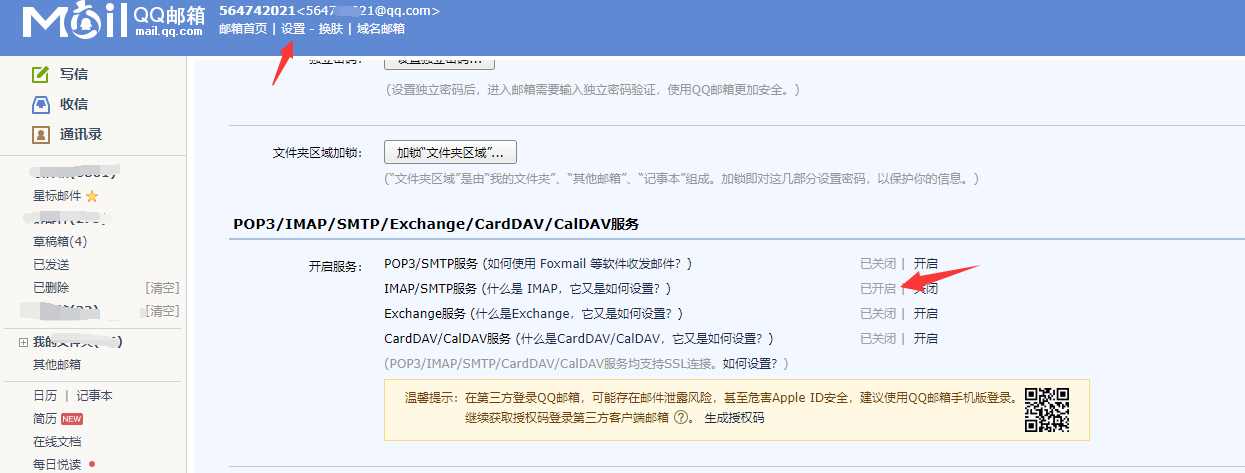The width and height of the screenshot is (1245, 473).
Task: Open the 域名邮箱 link
Action: pos(381,29)
